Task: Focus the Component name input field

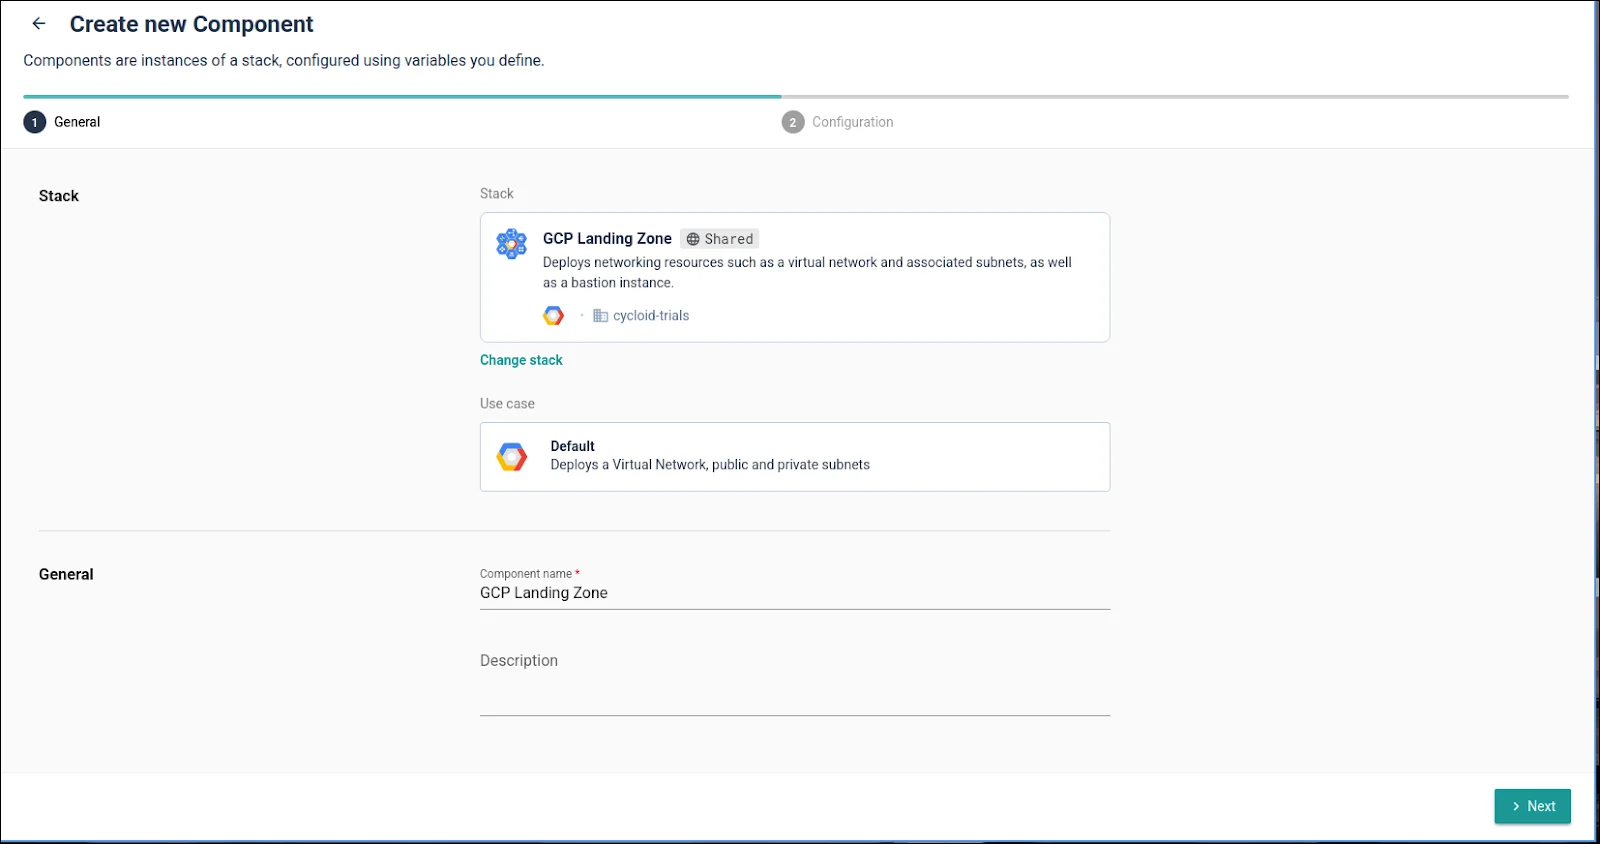Action: 794,593
